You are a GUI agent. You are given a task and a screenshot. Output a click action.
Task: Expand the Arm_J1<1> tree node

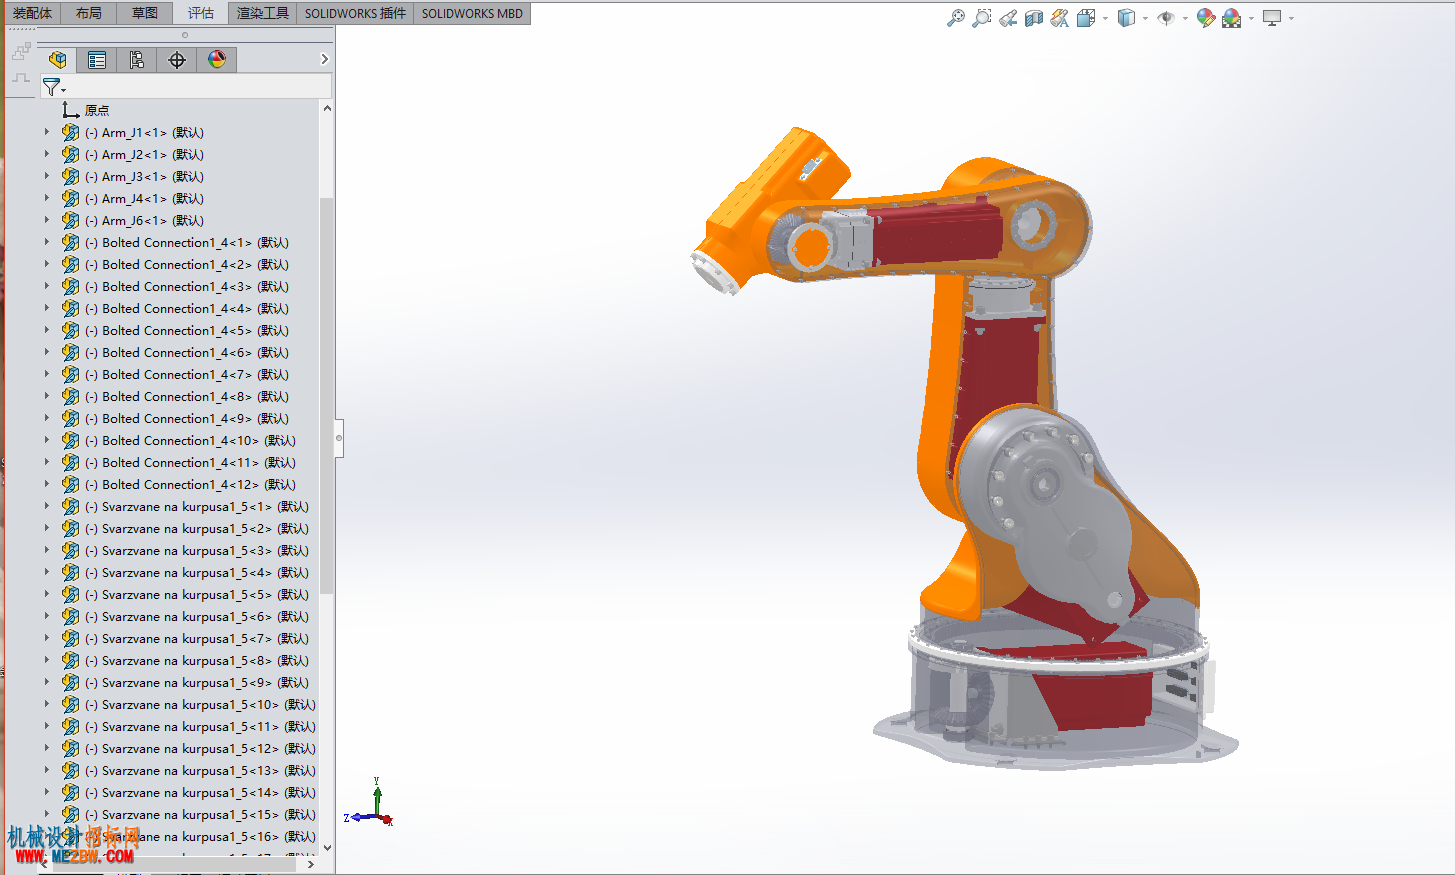coord(47,132)
